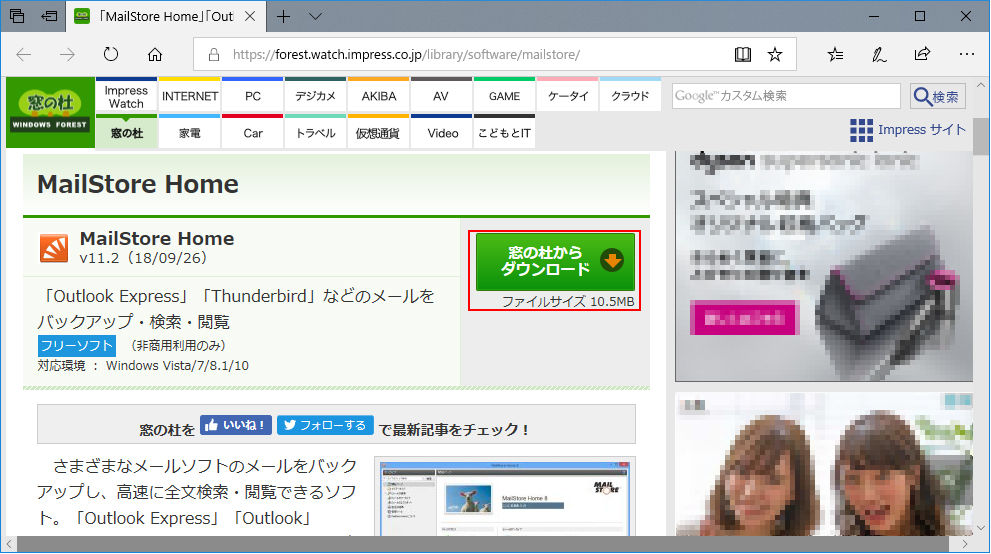Click the horizontal scrollbar thumb
Image resolution: width=991 pixels, height=554 pixels.
click(x=483, y=544)
